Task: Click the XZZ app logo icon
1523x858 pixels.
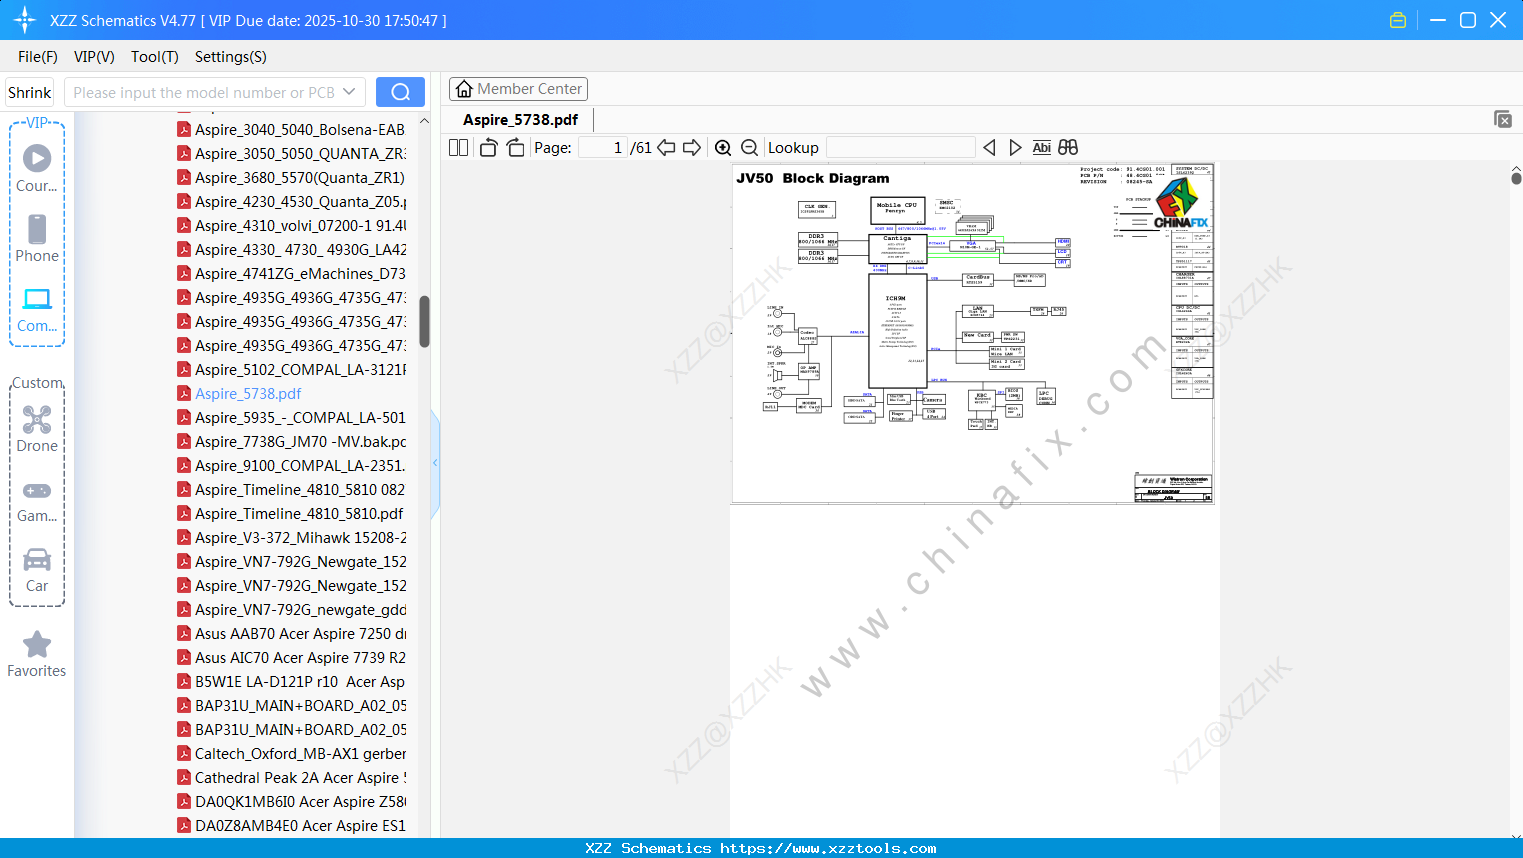Action: [x=25, y=20]
